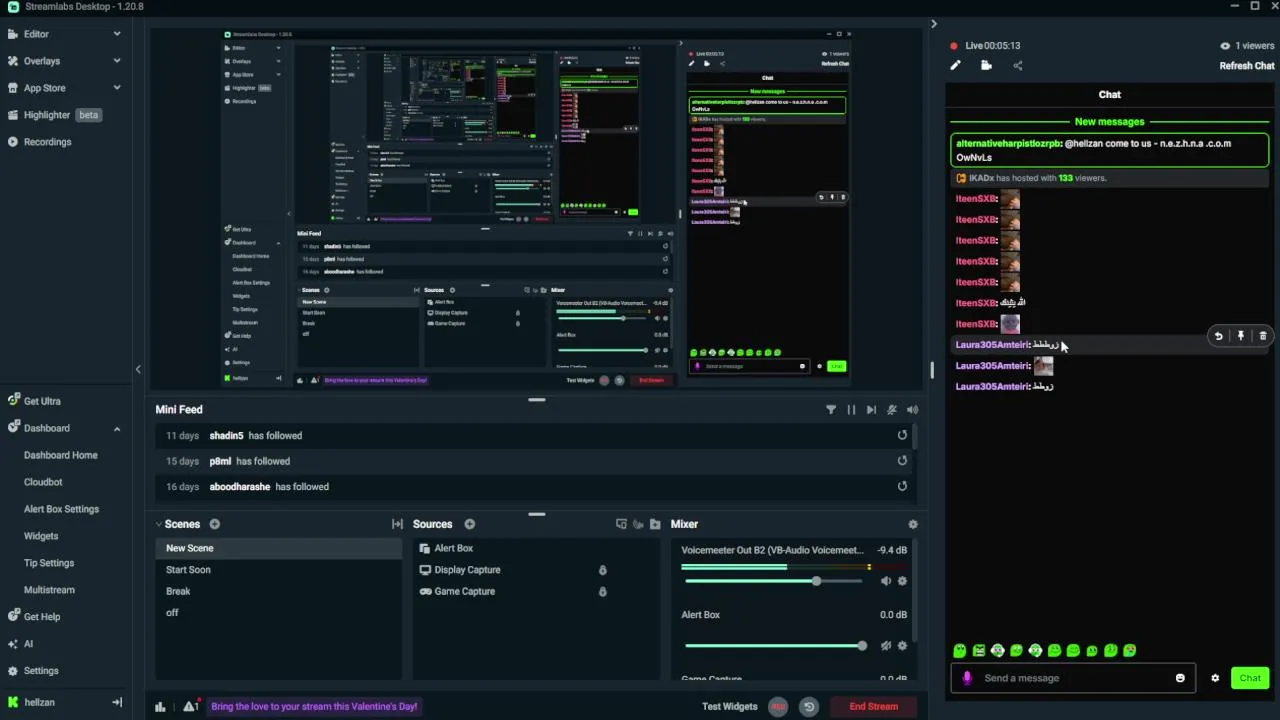Filter Mini Feed events
This screenshot has height=720, width=1280.
coord(831,410)
